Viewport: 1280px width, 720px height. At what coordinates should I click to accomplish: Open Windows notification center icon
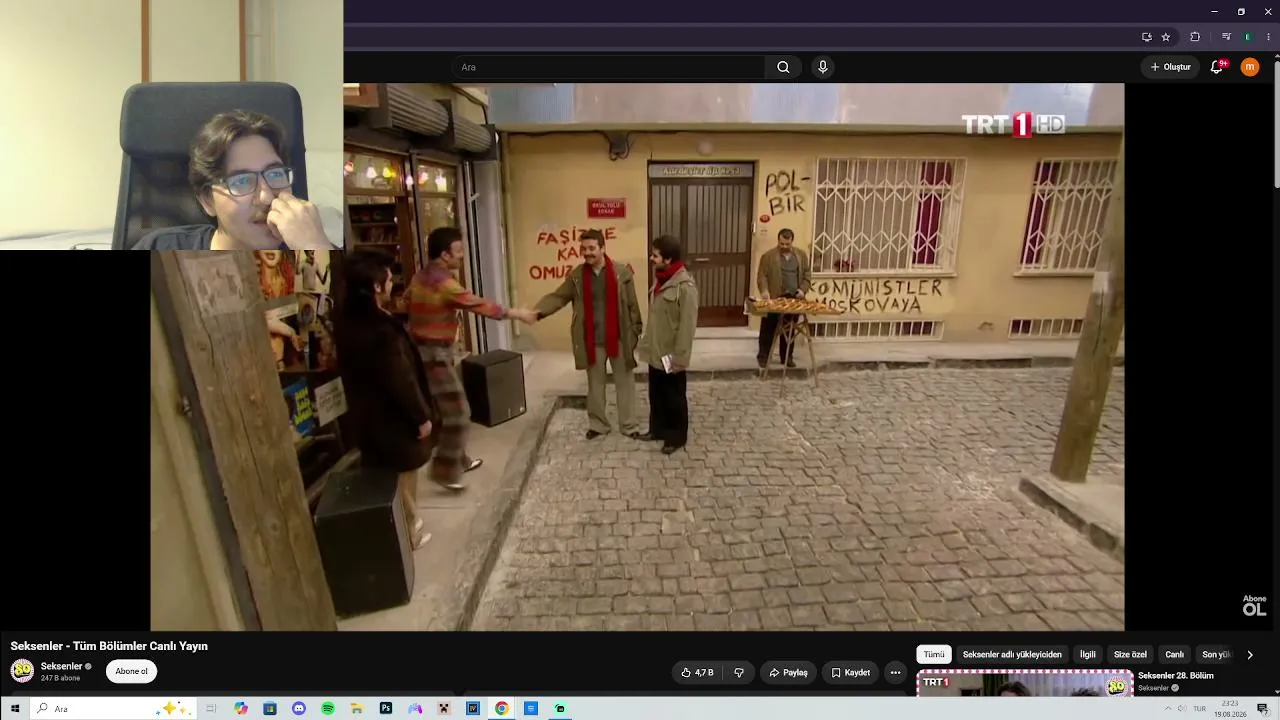click(x=1263, y=709)
